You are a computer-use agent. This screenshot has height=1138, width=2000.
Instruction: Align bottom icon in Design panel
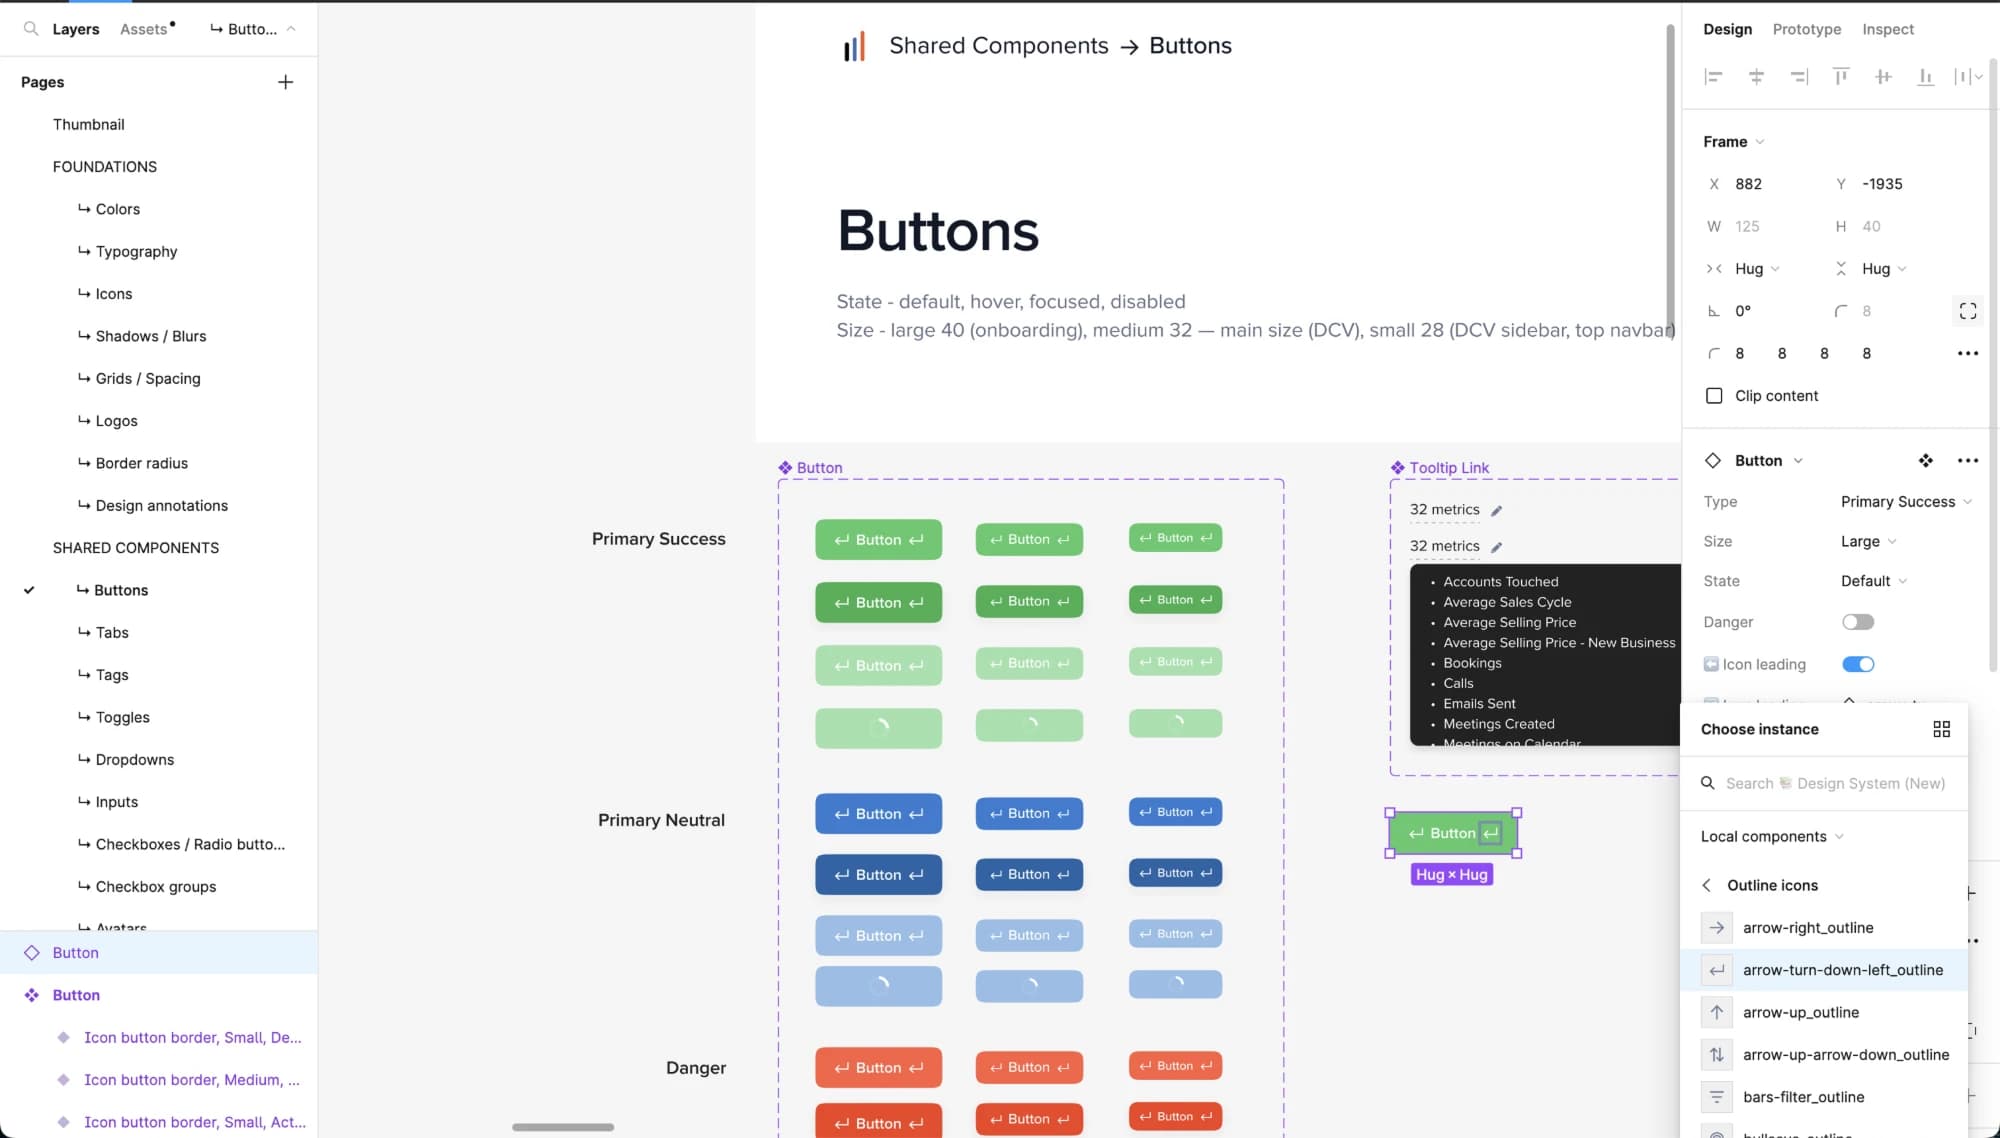pyautogui.click(x=1925, y=77)
